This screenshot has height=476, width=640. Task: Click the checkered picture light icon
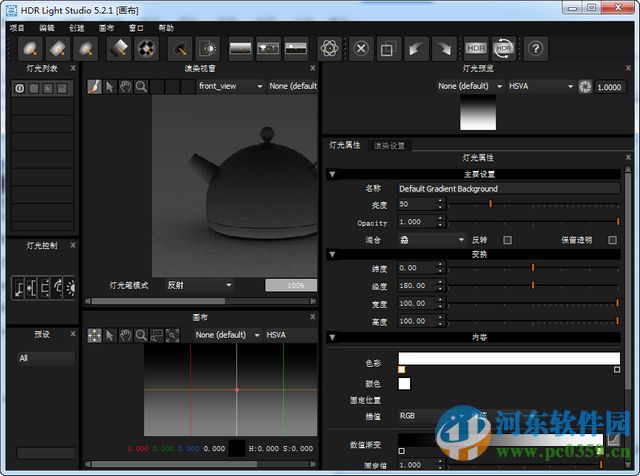click(147, 49)
